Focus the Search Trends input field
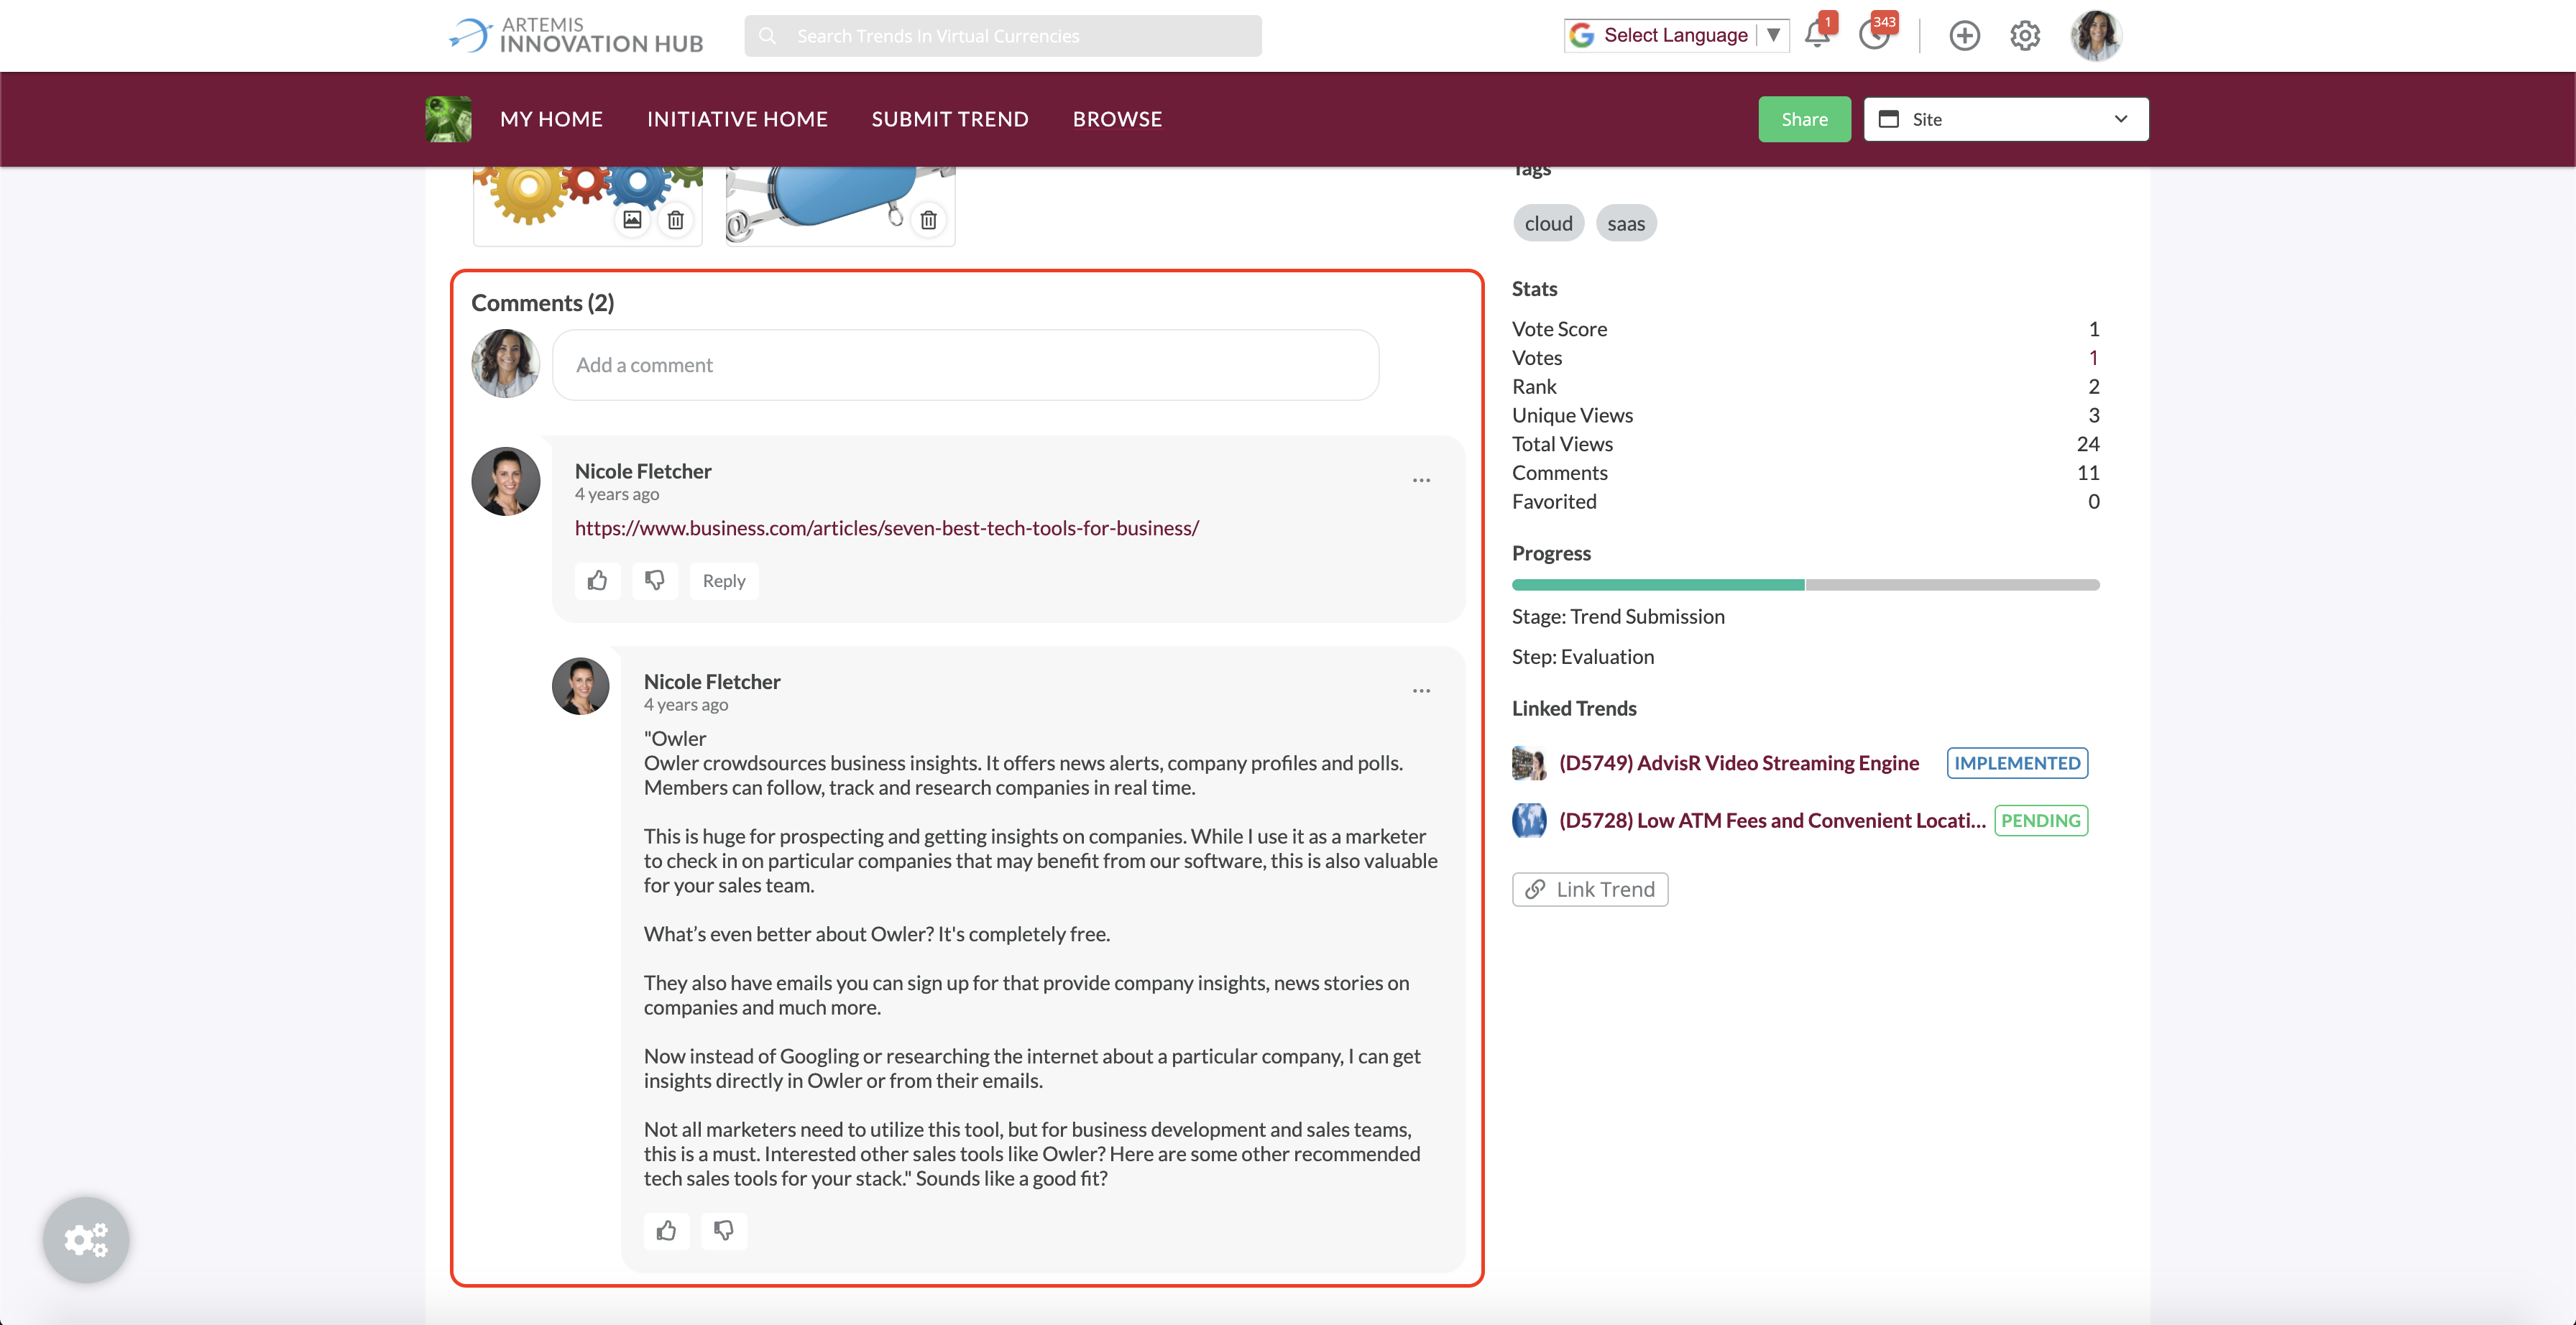The image size is (2576, 1325). point(1002,36)
